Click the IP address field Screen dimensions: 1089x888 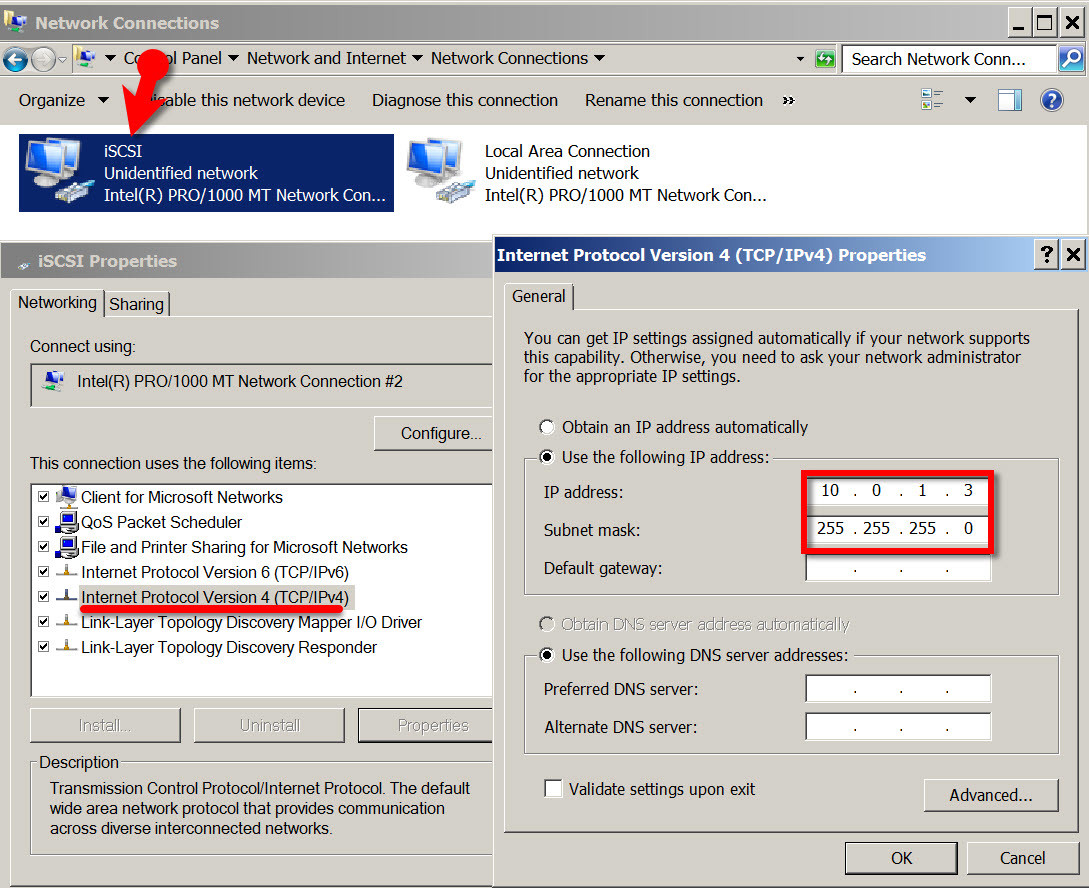pyautogui.click(x=898, y=491)
